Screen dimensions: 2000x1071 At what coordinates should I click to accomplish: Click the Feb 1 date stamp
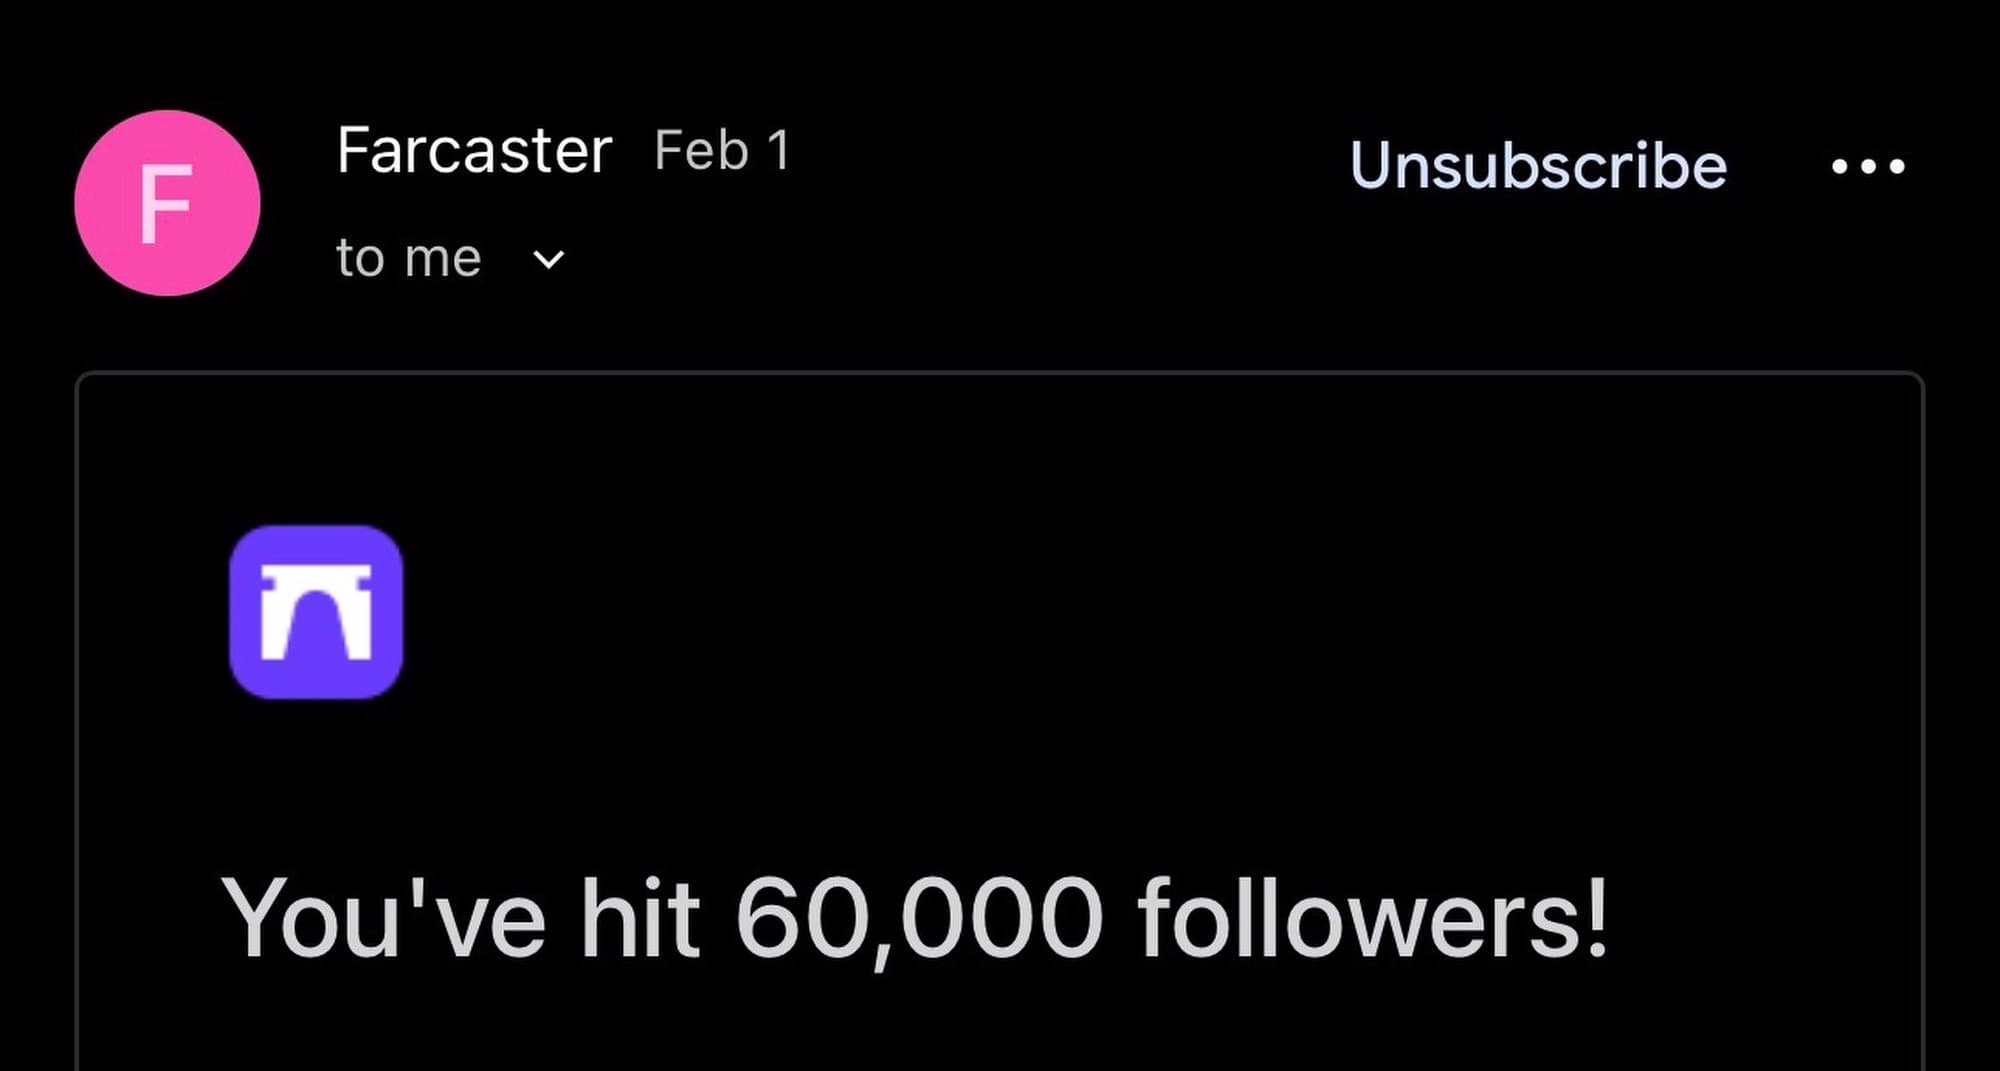point(722,151)
